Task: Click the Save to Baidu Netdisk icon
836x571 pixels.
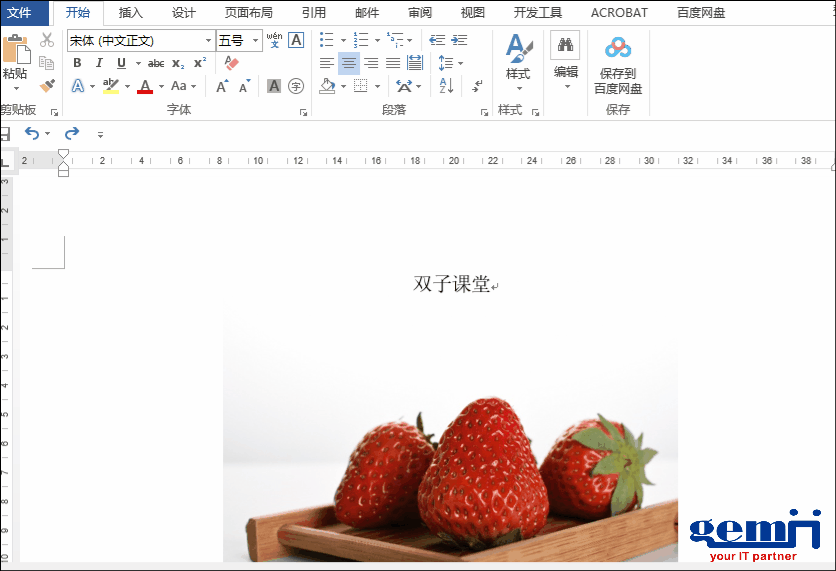Action: [618, 47]
